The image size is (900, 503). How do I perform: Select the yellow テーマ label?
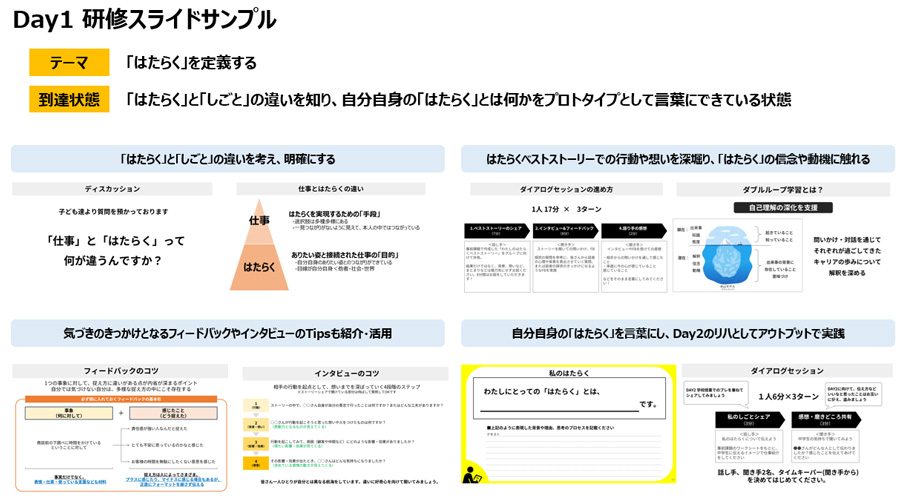(69, 62)
